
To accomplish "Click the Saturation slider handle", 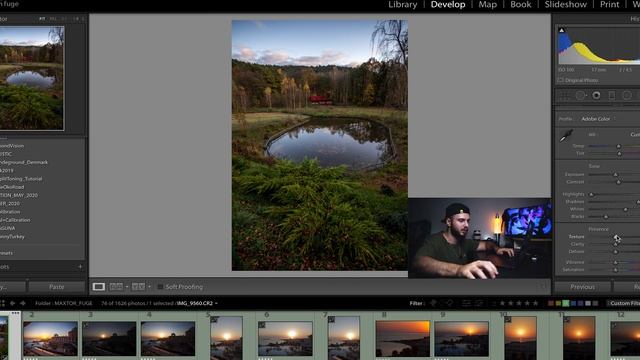I will click(x=616, y=270).
